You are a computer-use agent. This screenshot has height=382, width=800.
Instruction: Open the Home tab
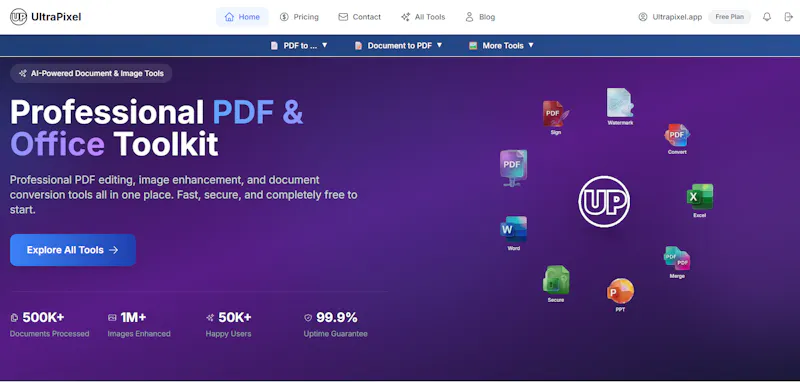(242, 17)
